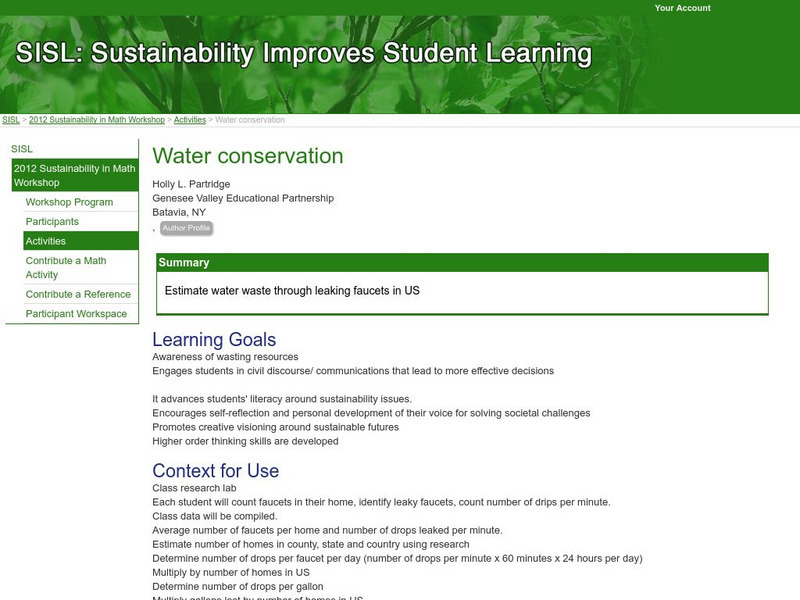Image resolution: width=800 pixels, height=600 pixels.
Task: Select Activities in sidebar menu
Action: (46, 241)
